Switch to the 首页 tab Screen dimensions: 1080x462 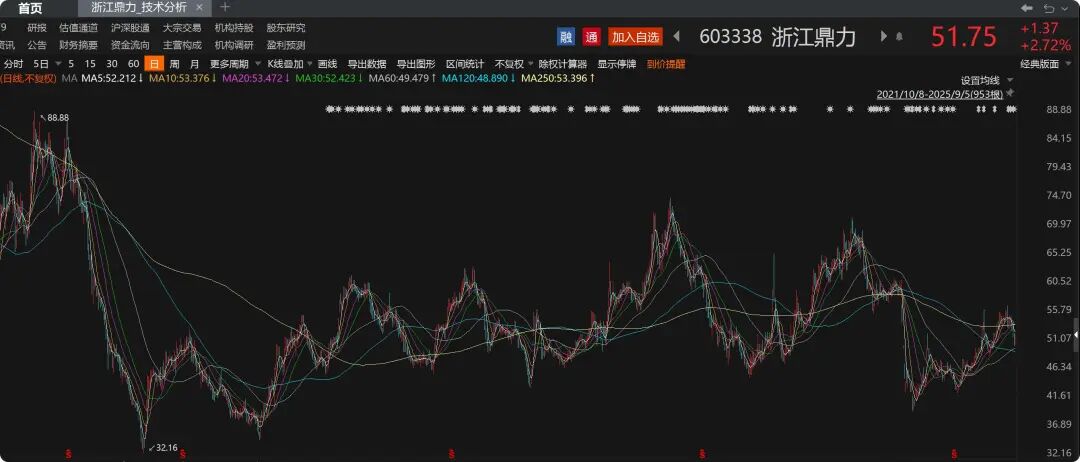coord(30,7)
